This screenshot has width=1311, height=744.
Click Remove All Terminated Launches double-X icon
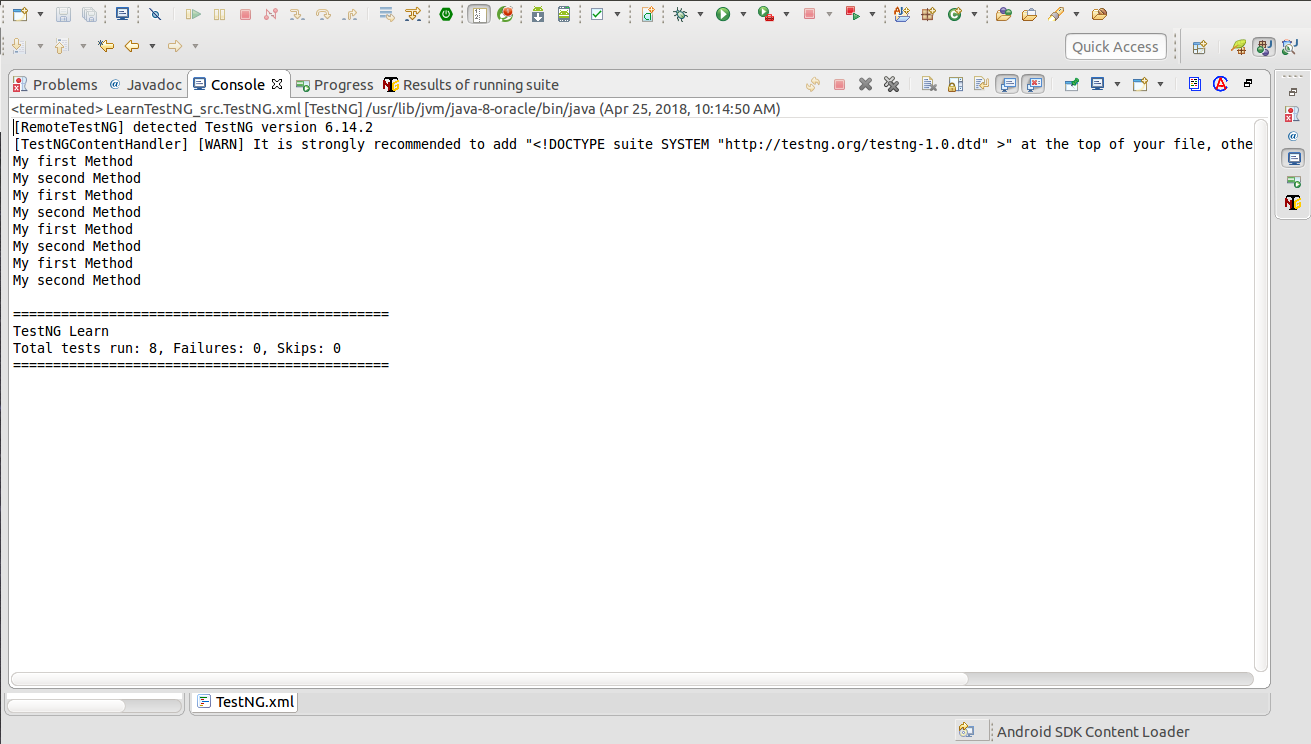[891, 84]
